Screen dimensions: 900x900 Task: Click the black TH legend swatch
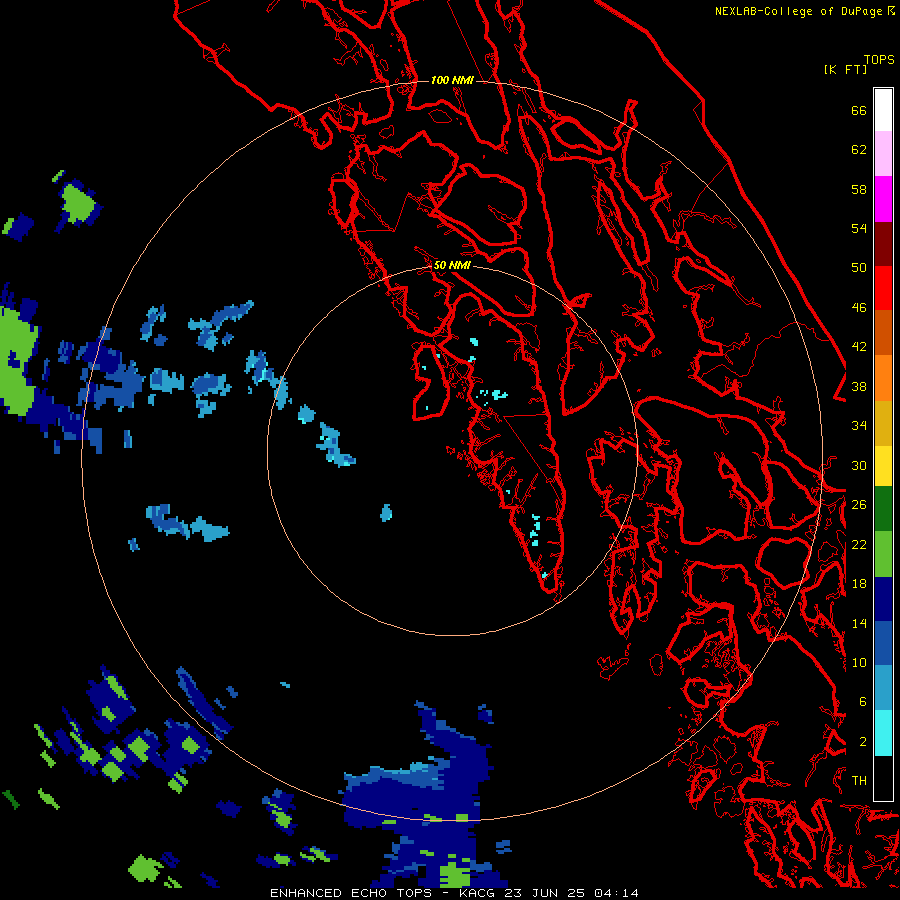coord(883,777)
